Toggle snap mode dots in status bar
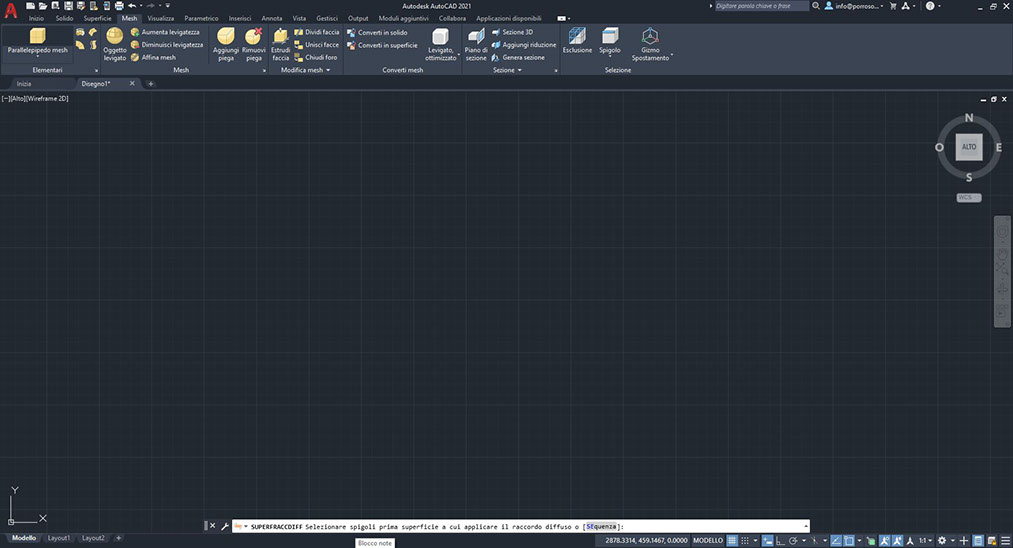Screen dimensions: 1013x548 pyautogui.click(x=745, y=540)
